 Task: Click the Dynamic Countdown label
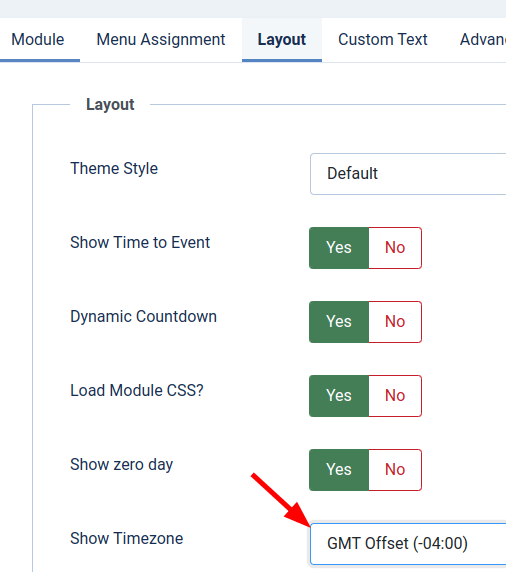(x=143, y=317)
